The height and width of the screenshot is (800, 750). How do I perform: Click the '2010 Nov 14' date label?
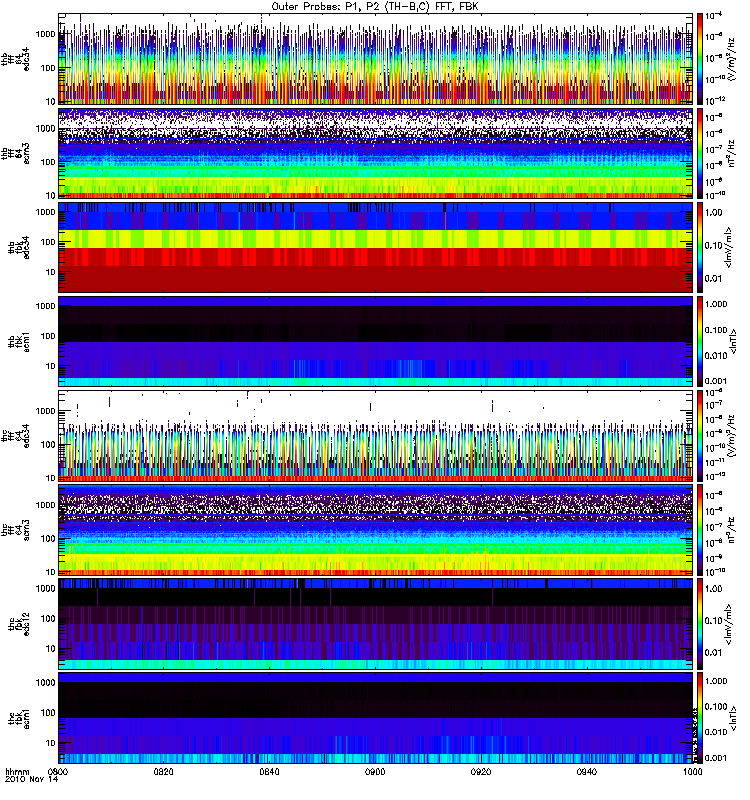click(x=32, y=779)
